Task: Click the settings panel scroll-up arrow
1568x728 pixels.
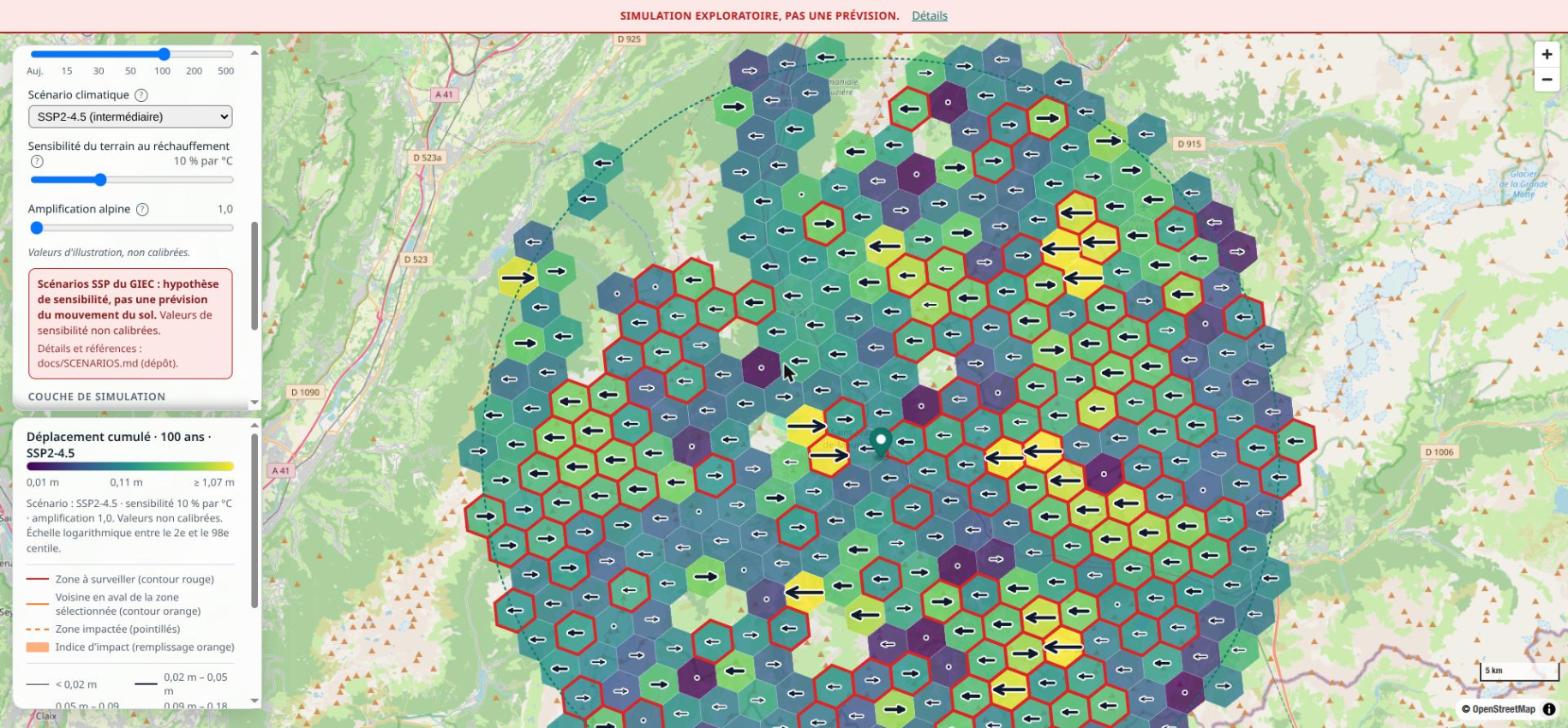Action: (254, 52)
